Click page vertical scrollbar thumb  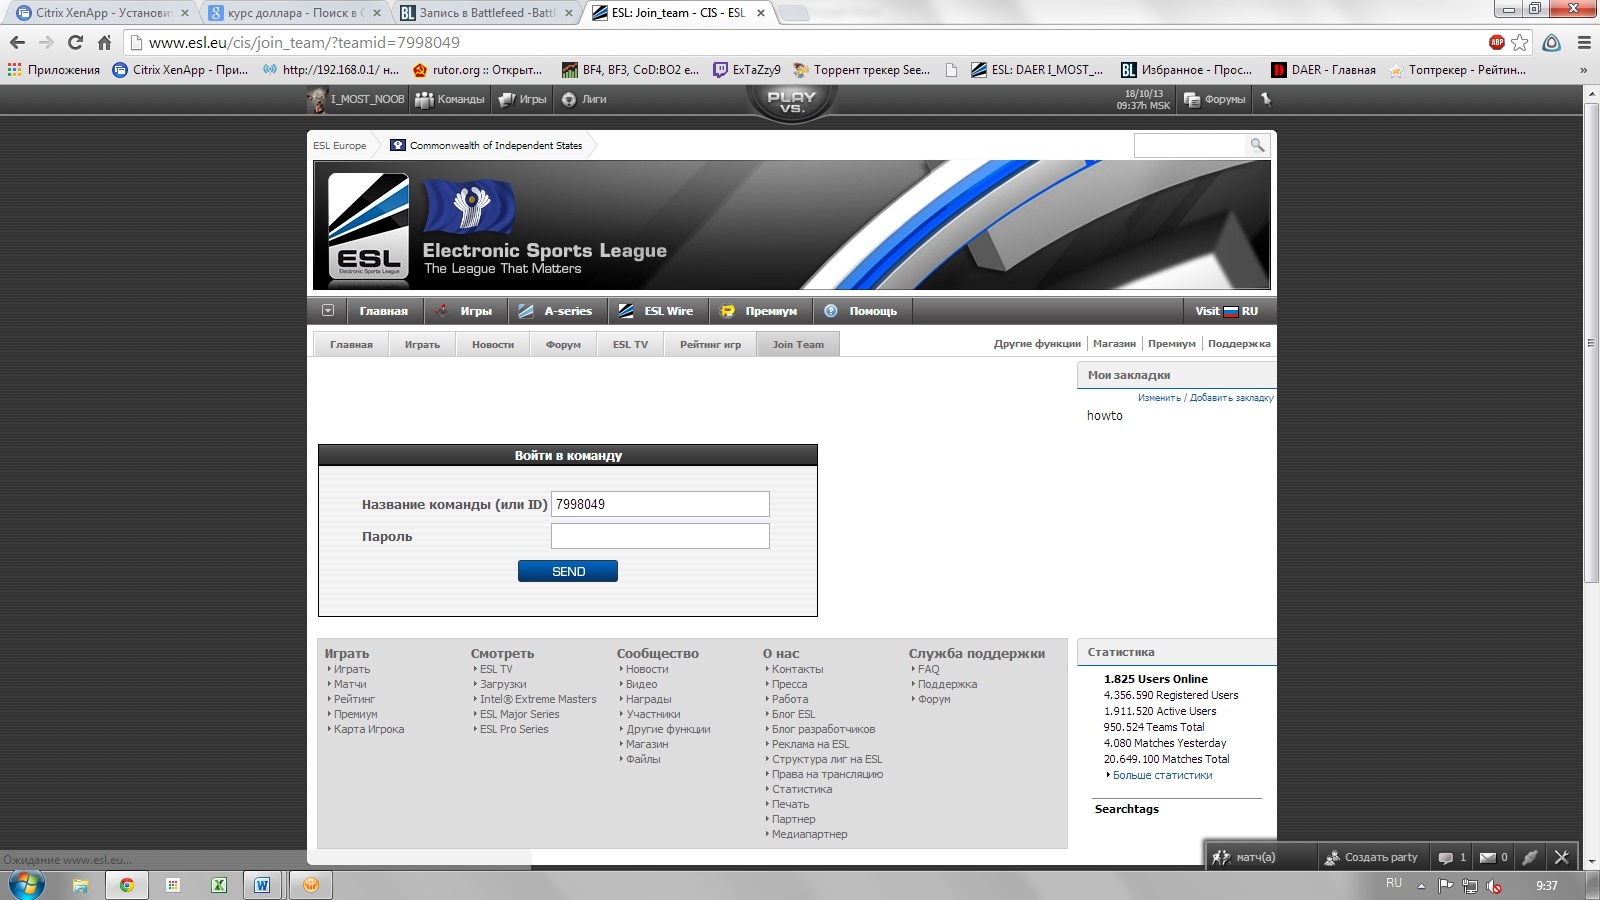click(x=1591, y=342)
